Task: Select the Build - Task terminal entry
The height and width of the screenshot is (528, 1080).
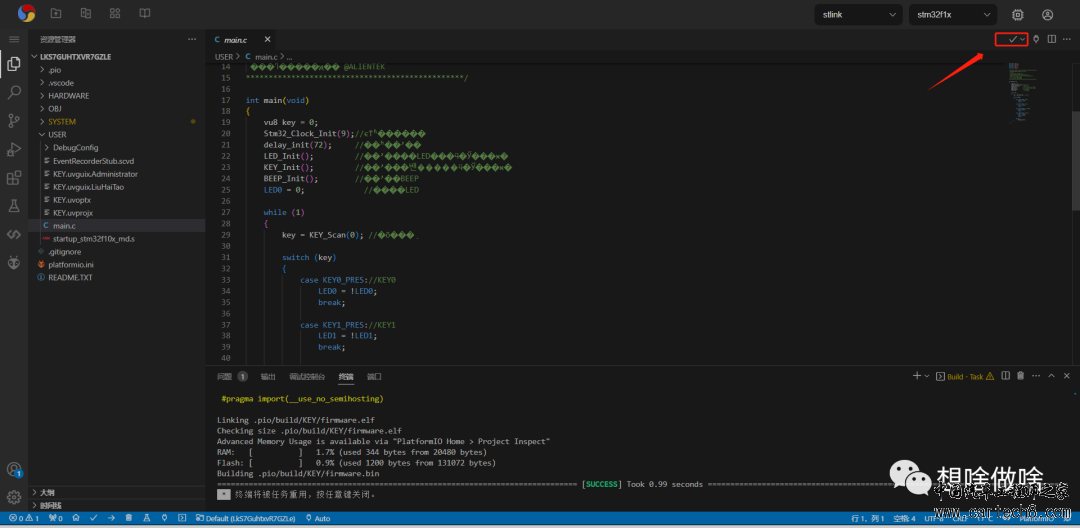Action: point(966,376)
